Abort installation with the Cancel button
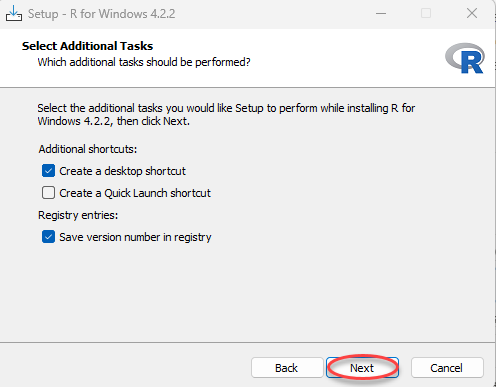Image resolution: width=496 pixels, height=387 pixels. [447, 368]
